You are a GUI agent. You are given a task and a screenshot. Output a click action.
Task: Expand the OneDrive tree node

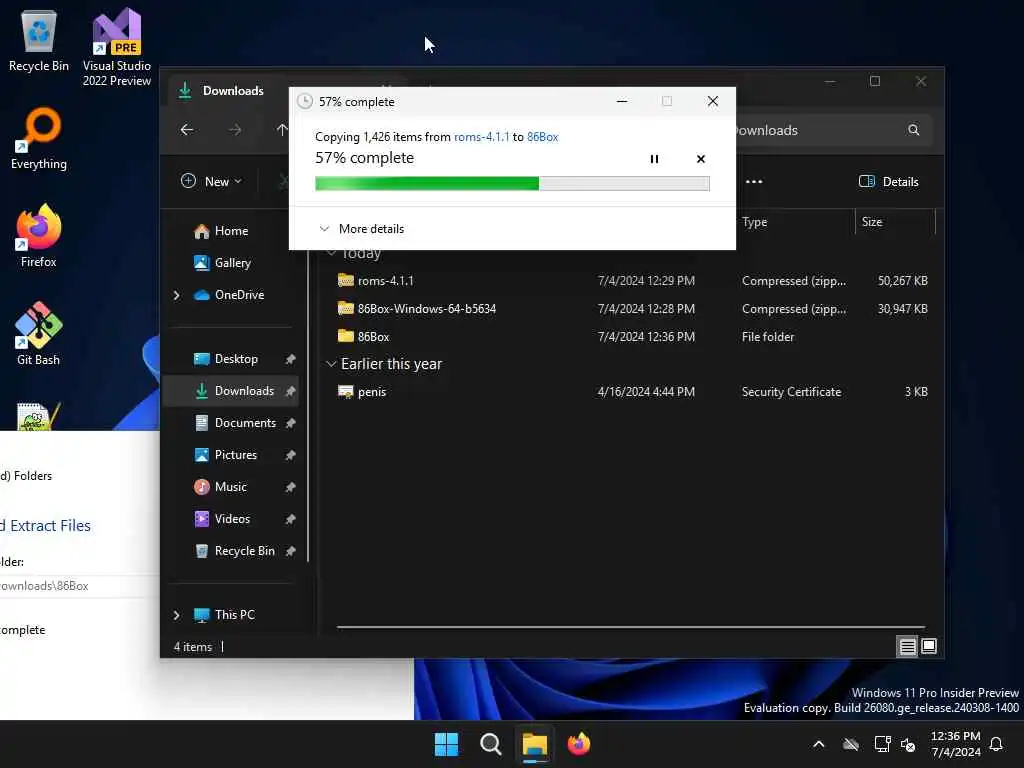point(176,295)
